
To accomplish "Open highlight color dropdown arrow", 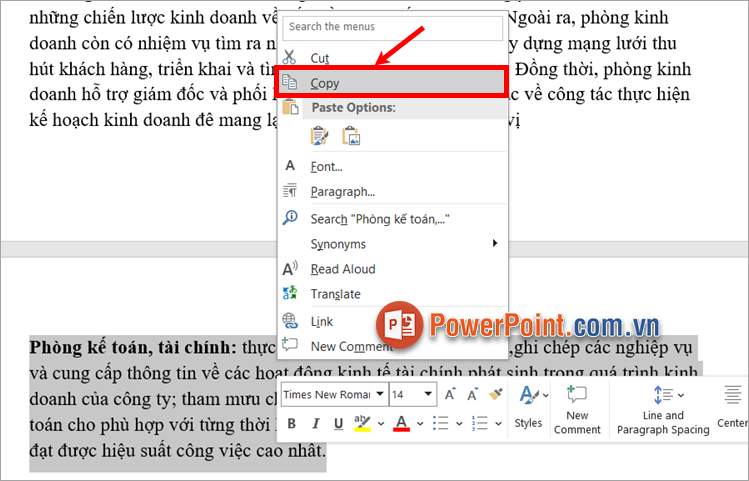I will coord(381,423).
